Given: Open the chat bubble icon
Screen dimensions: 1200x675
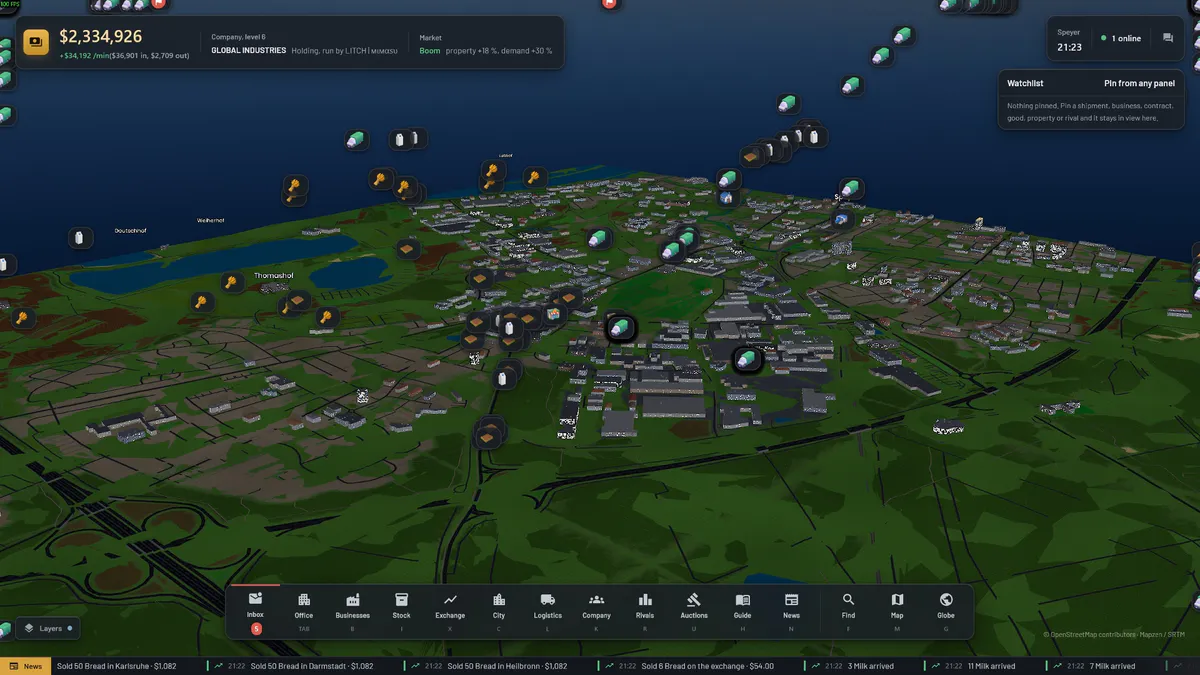Looking at the screenshot, I should tap(1167, 39).
